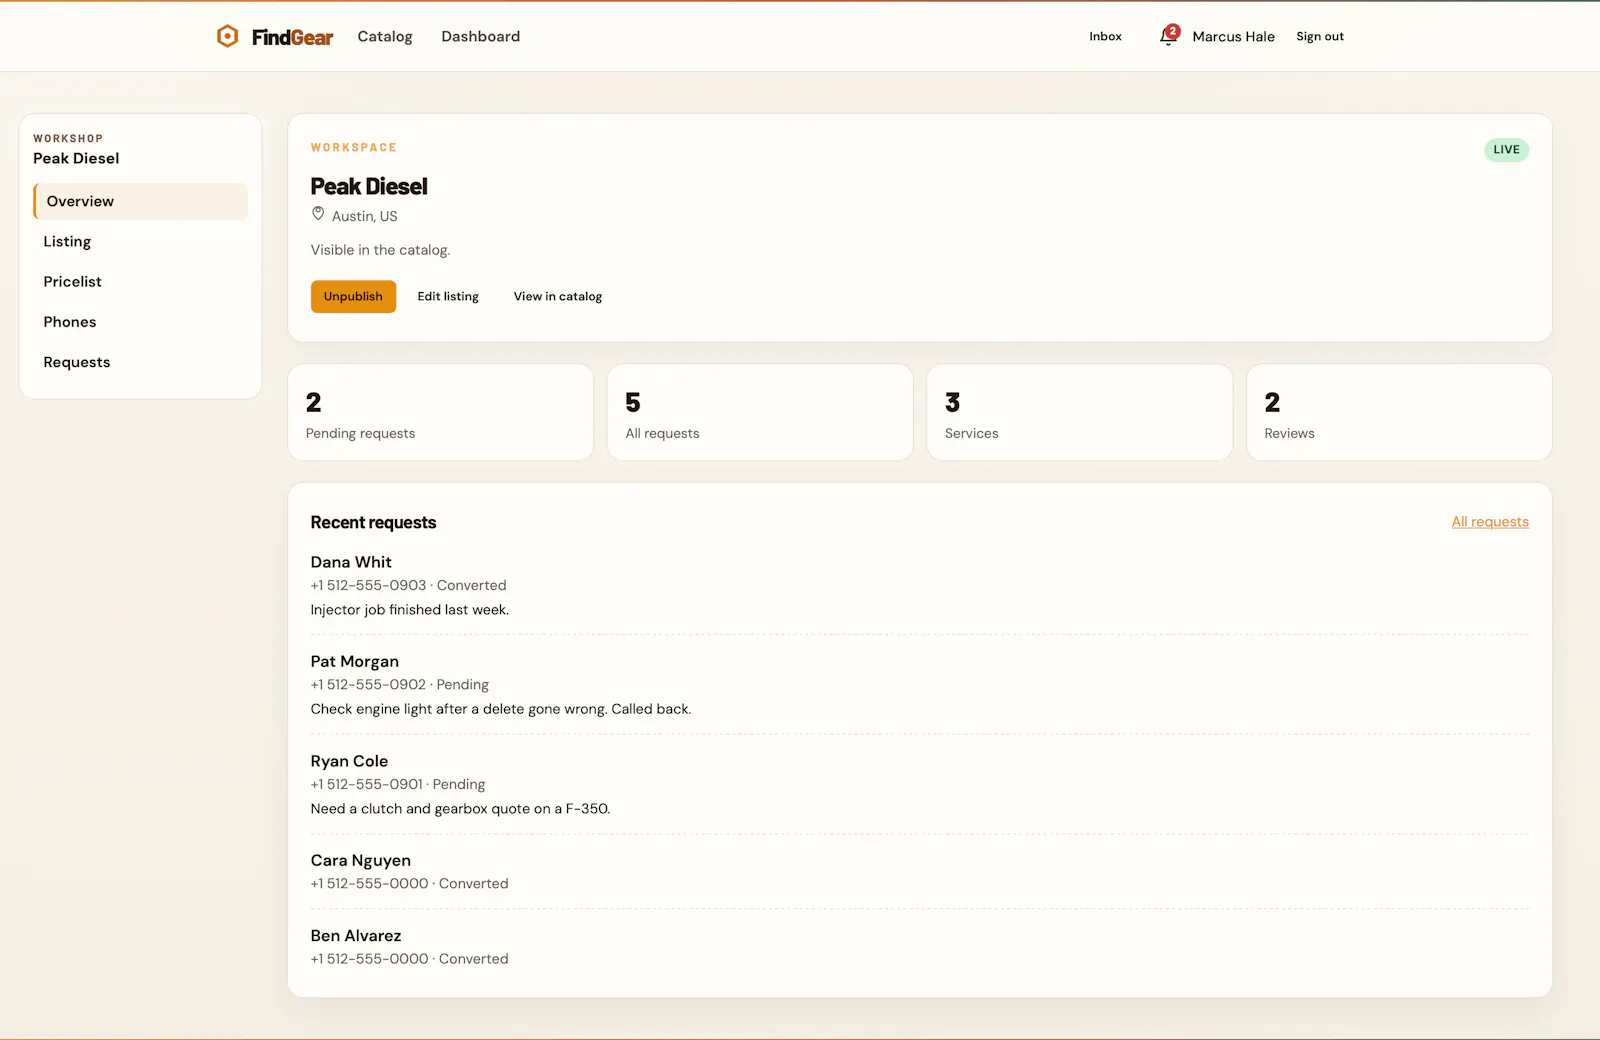Sign out of the account

(1320, 36)
